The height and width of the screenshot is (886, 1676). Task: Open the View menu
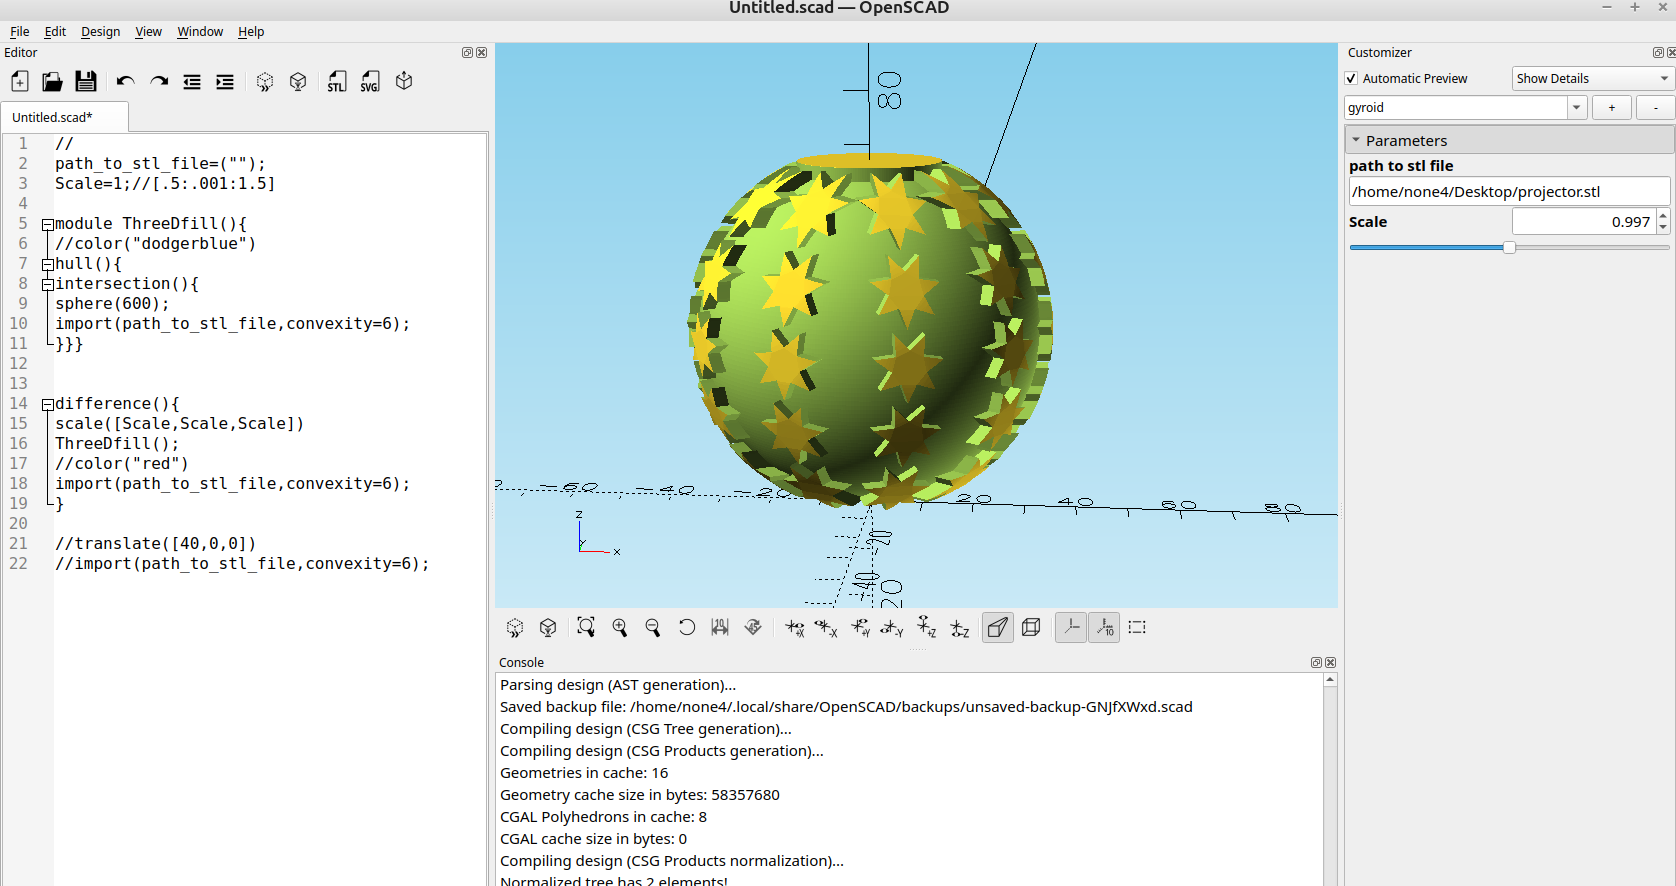click(x=148, y=32)
